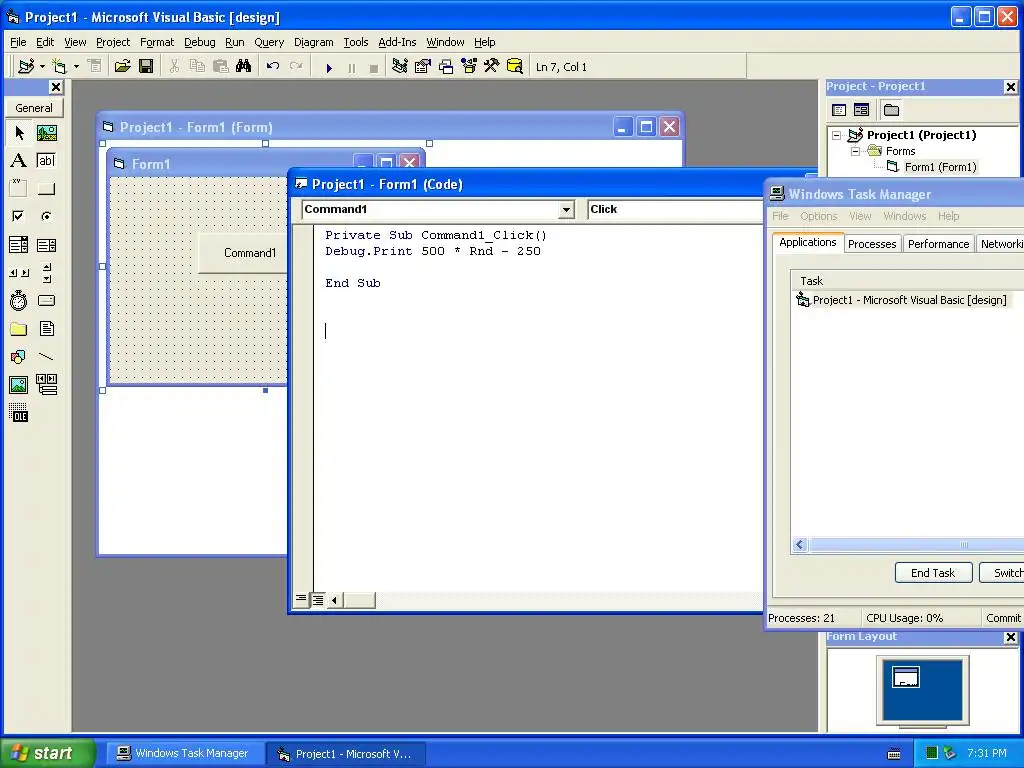This screenshot has height=768, width=1024.
Task: Toggle Folders in the Project panel
Action: (x=891, y=110)
